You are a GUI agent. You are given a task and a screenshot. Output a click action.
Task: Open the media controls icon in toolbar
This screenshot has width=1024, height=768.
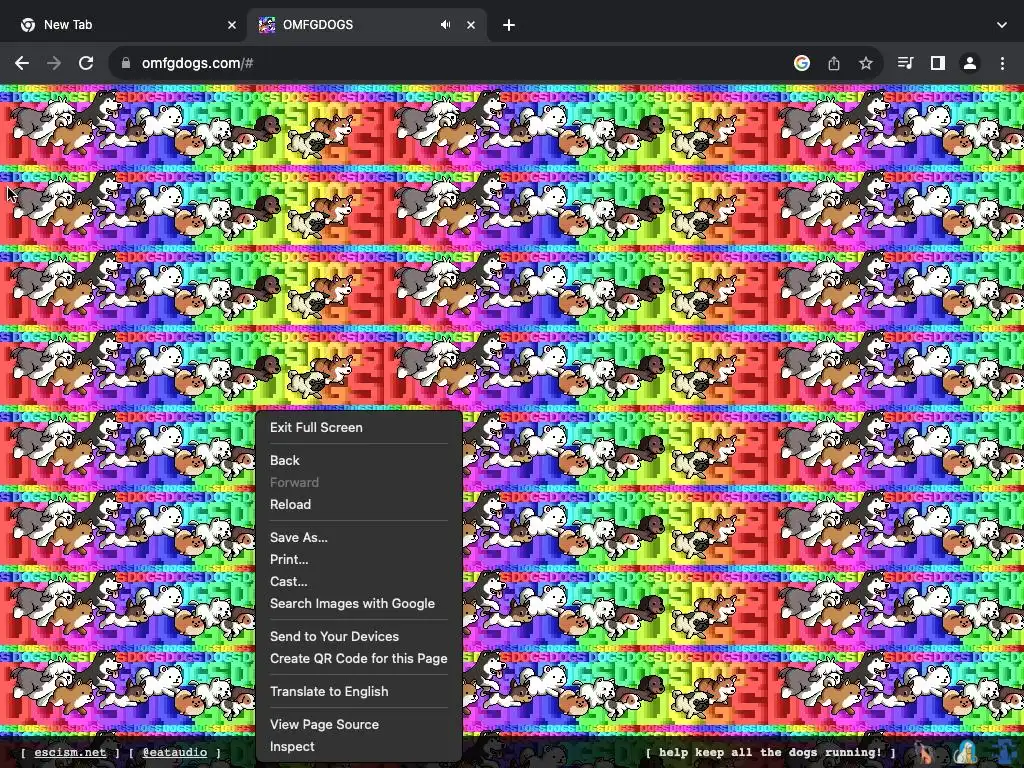905,63
